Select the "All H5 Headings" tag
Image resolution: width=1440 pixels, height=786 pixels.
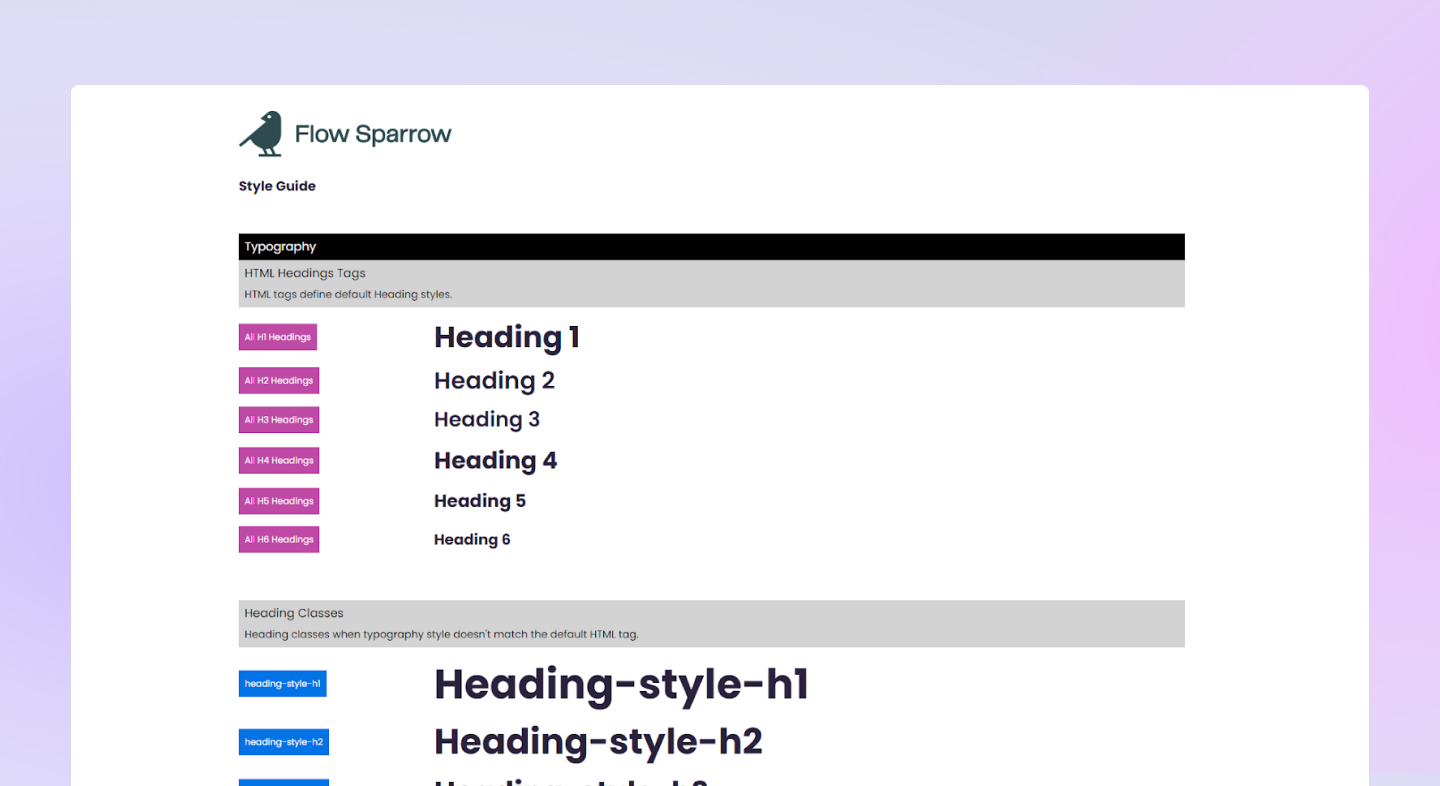click(278, 500)
